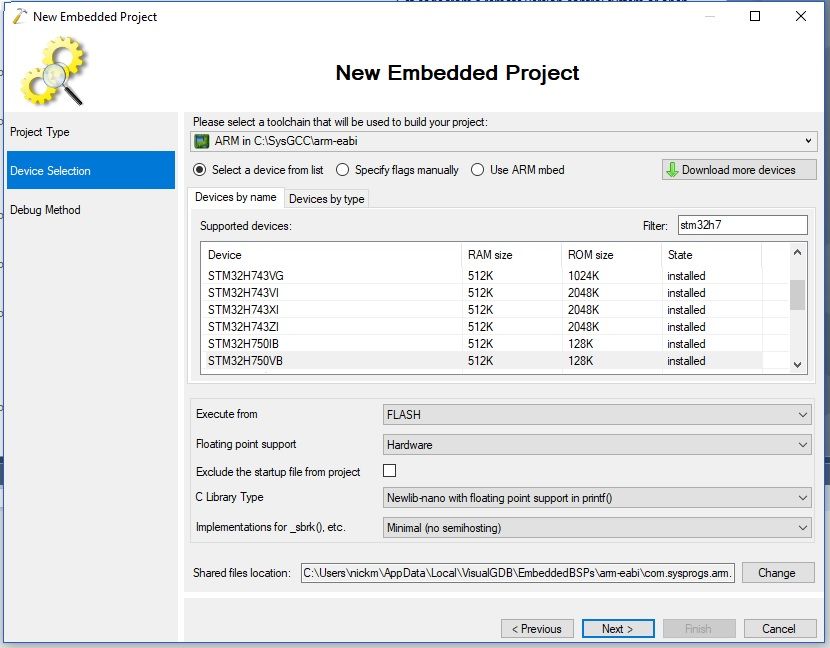The width and height of the screenshot is (830, 648).
Task: Click the greyed-out Finish button
Action: click(x=699, y=629)
